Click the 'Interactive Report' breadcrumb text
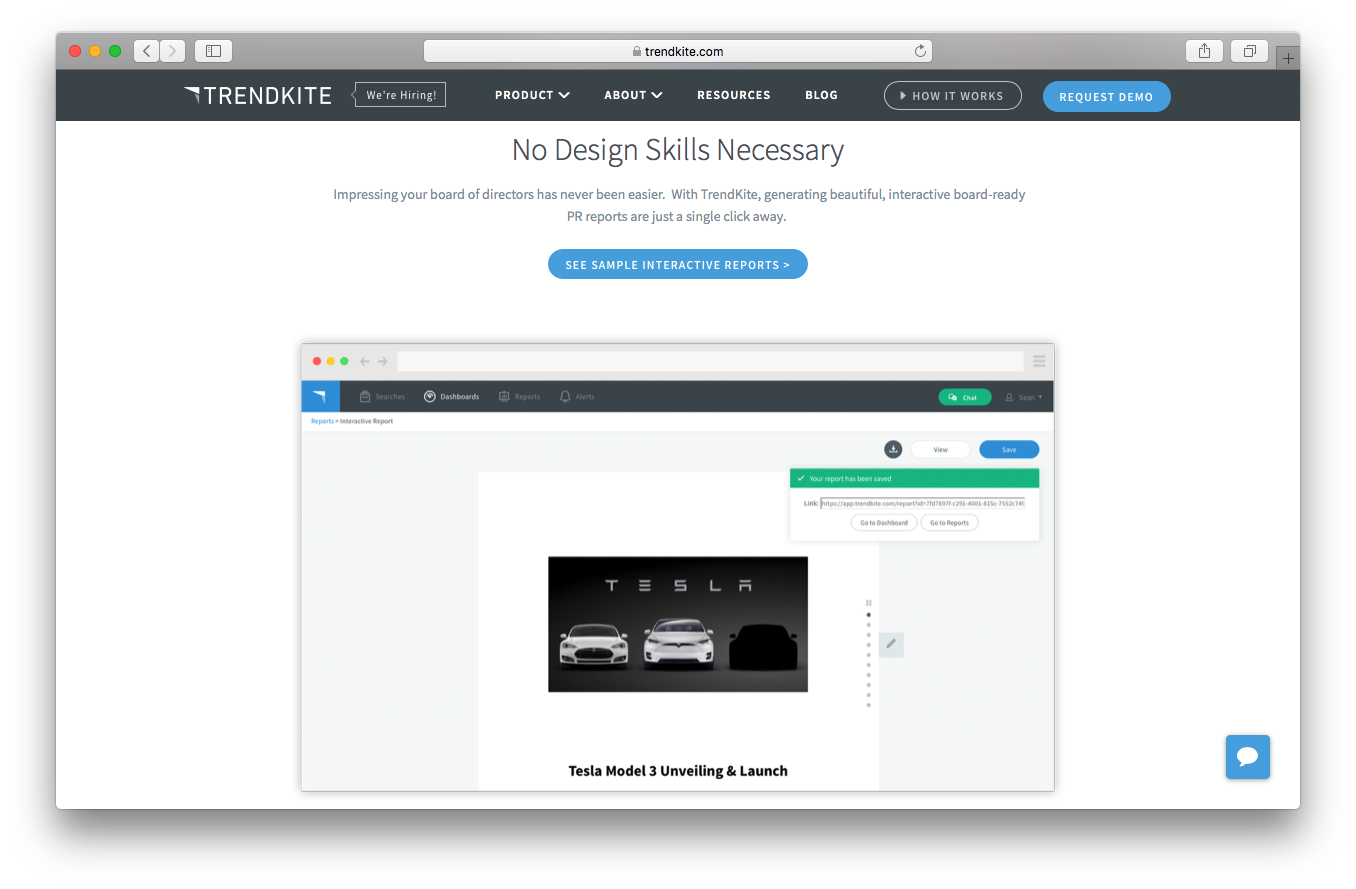 point(366,421)
